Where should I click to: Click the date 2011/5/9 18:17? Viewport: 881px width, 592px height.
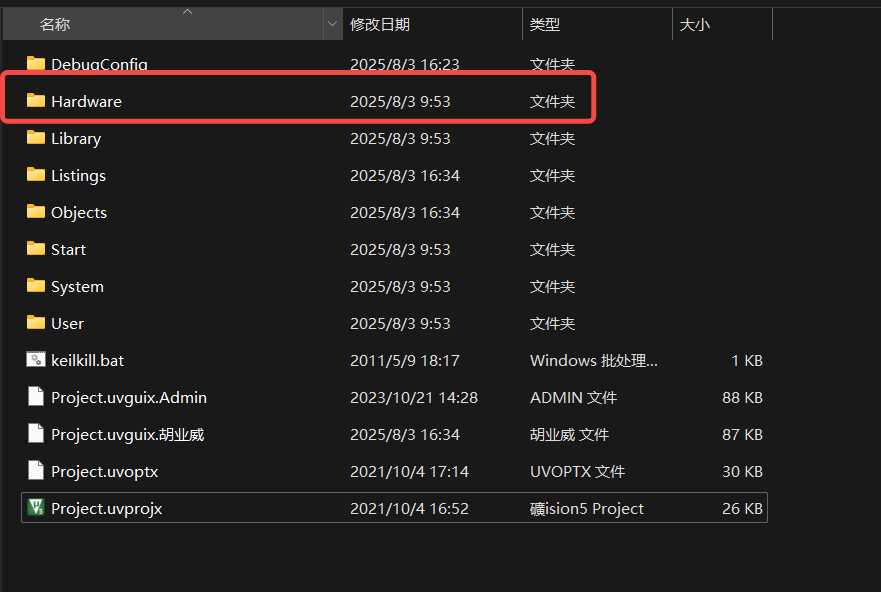click(x=405, y=361)
